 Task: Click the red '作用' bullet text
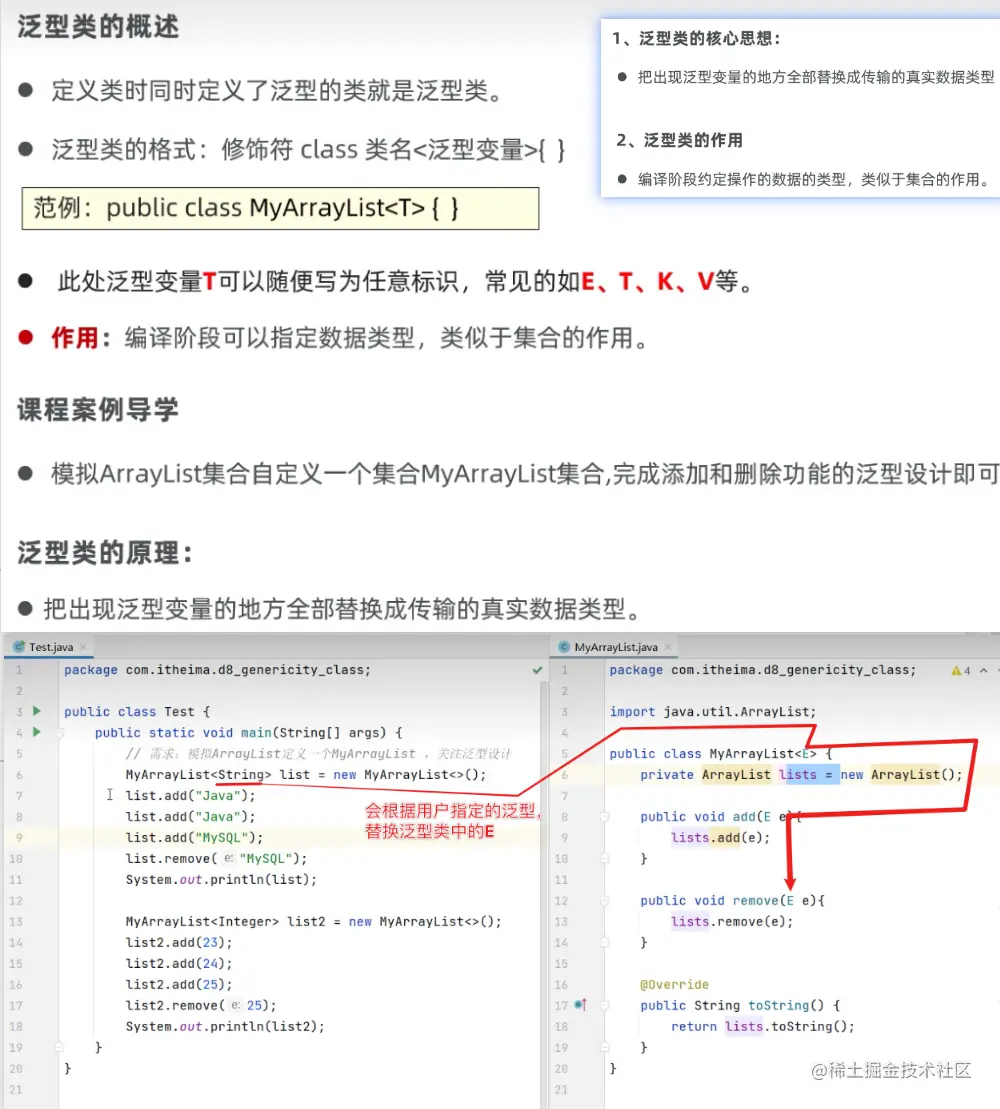tap(74, 337)
